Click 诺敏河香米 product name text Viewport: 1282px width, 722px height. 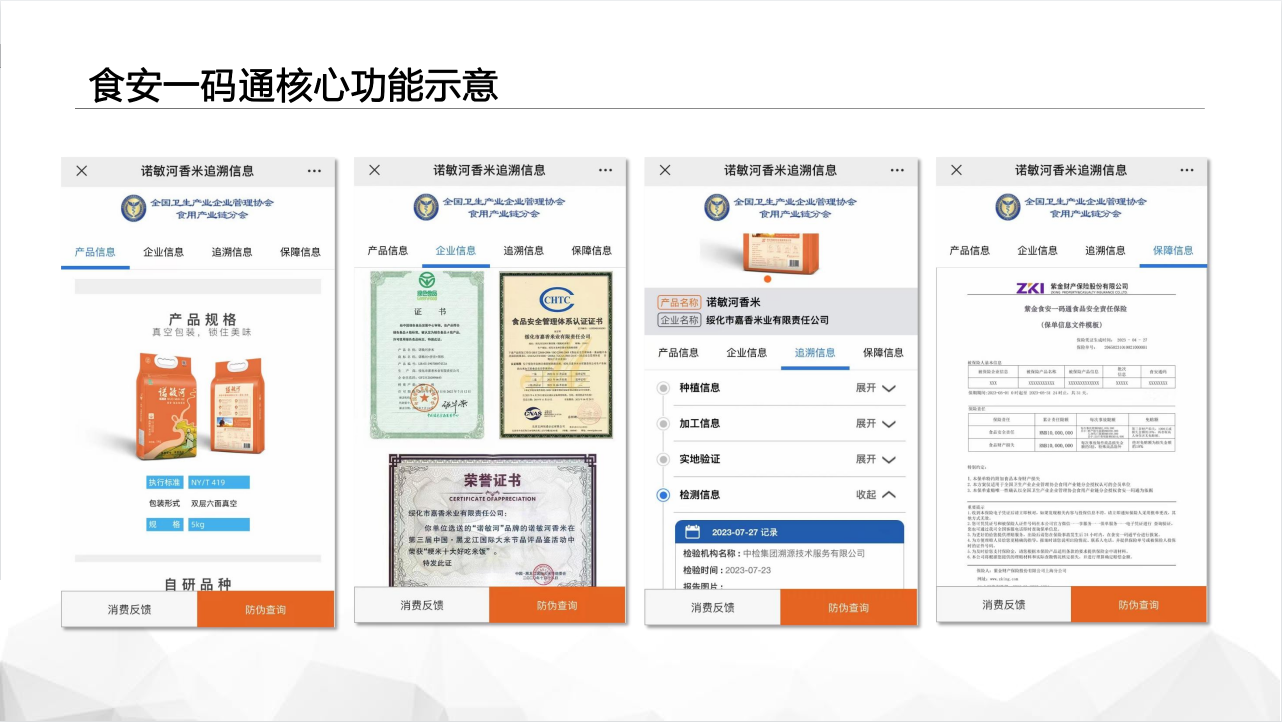pos(734,302)
